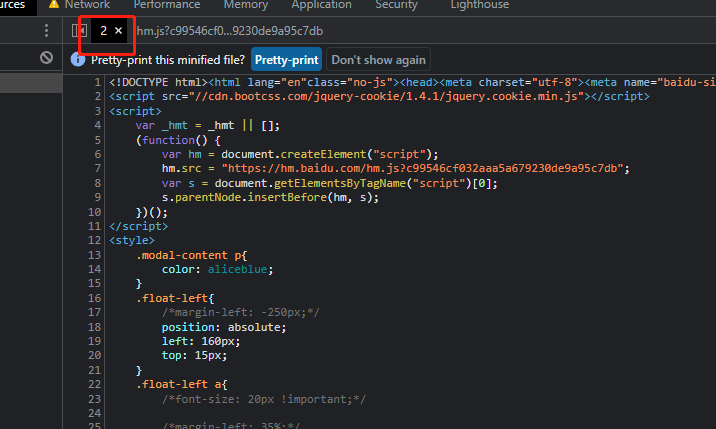Open the three-dot more options menu
The height and width of the screenshot is (429, 716).
pos(46,31)
